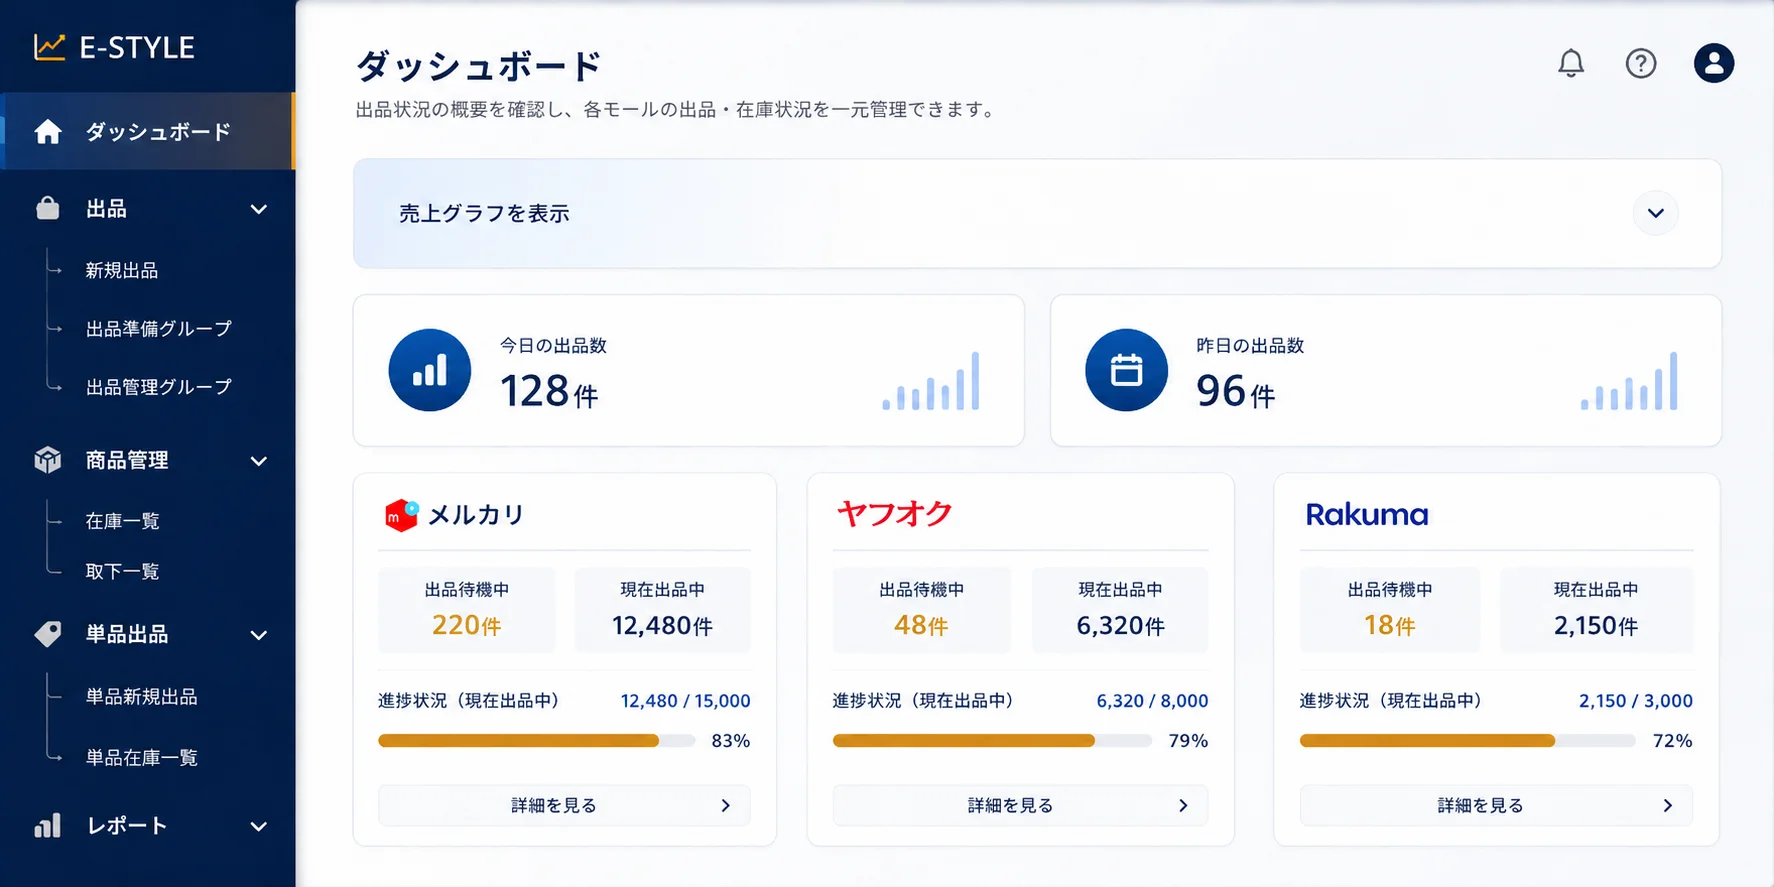The height and width of the screenshot is (887, 1774).
Task: Click the round bar chart icon for 今日の出品数
Action: click(430, 370)
